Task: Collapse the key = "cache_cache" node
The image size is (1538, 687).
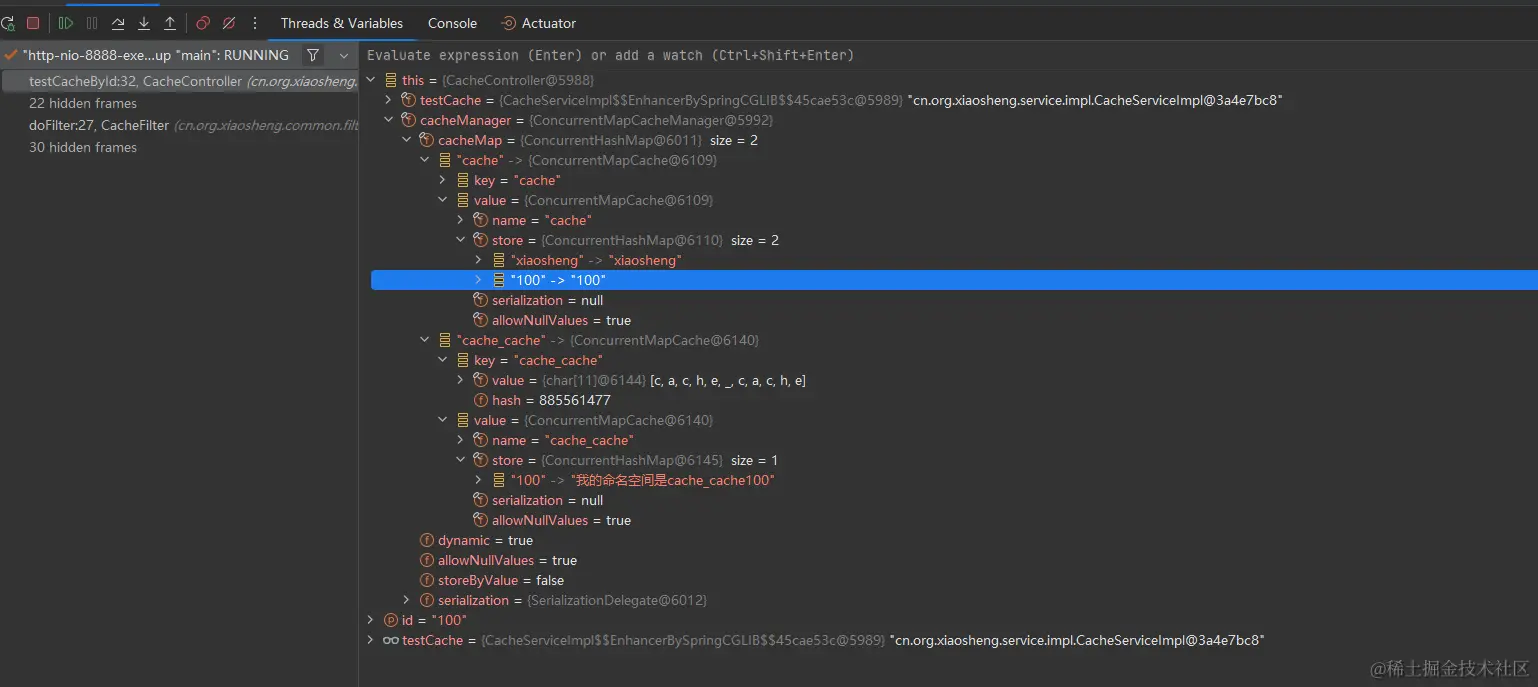Action: click(443, 360)
